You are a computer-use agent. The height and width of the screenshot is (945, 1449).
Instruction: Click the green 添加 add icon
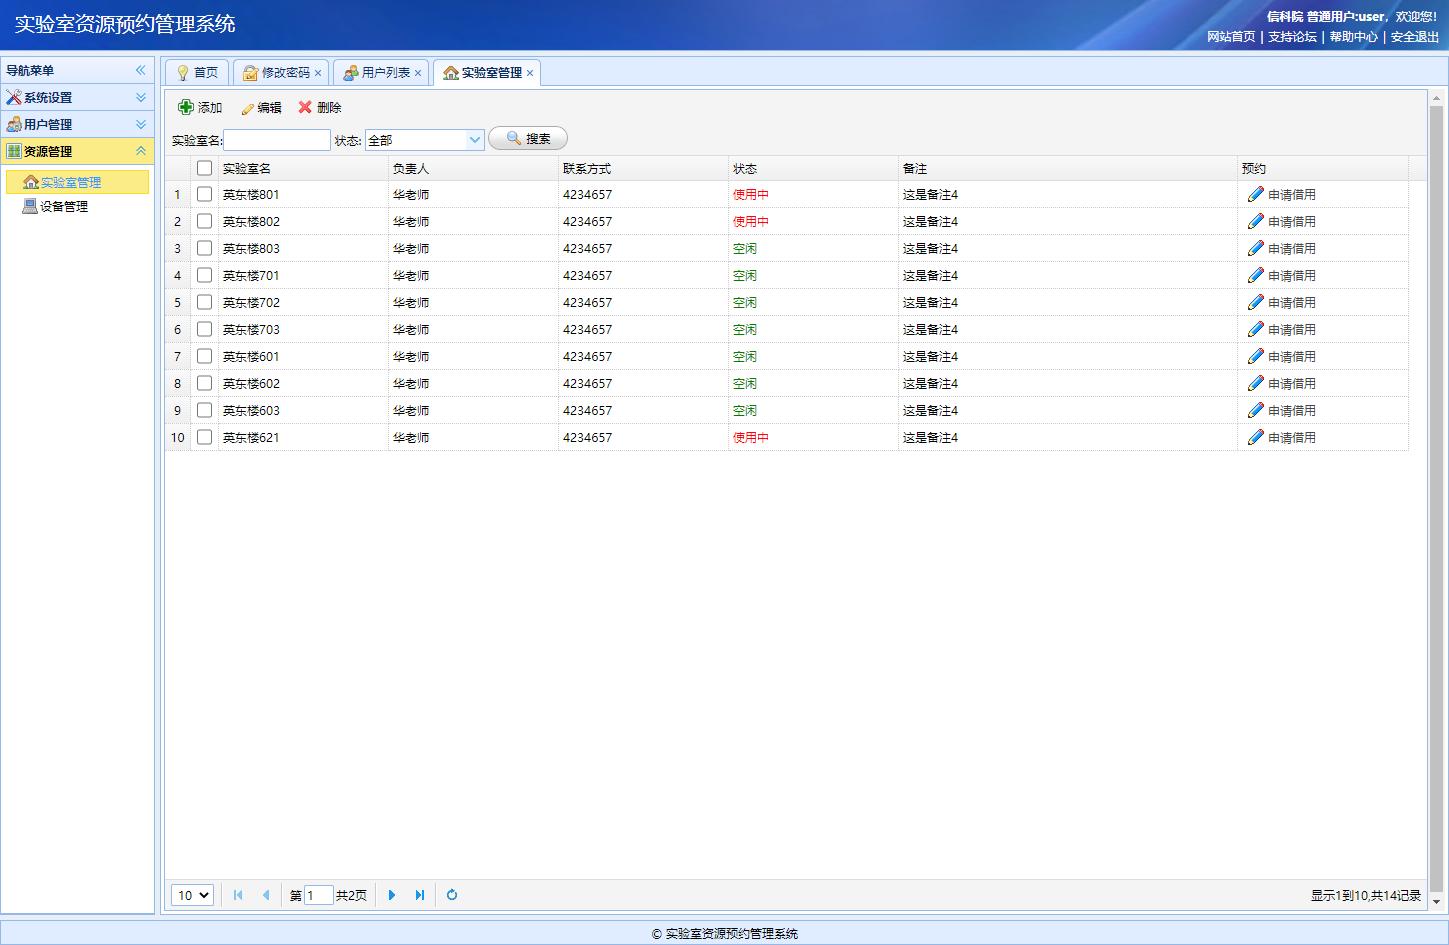pyautogui.click(x=186, y=107)
